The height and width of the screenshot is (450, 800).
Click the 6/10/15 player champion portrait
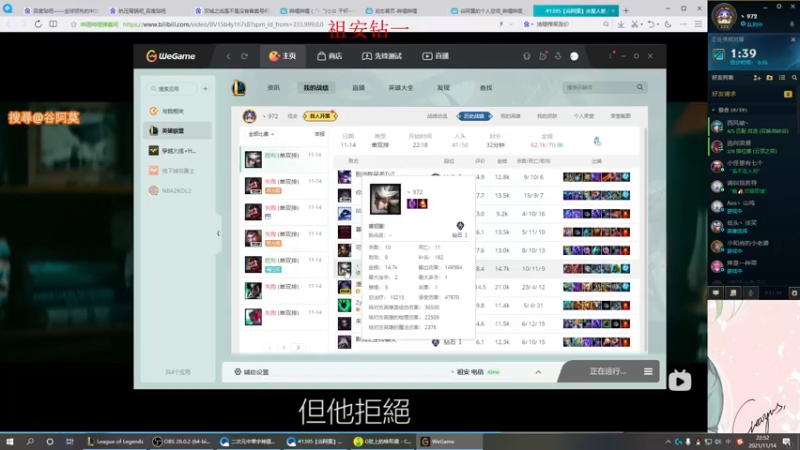tap(344, 342)
